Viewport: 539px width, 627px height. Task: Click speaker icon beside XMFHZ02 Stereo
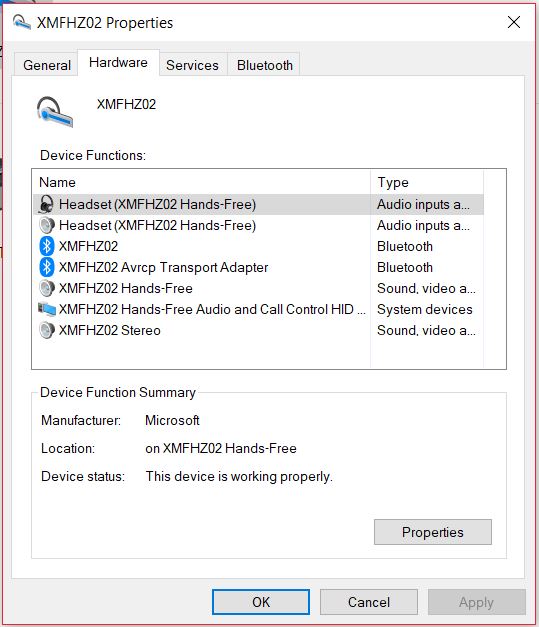click(47, 330)
